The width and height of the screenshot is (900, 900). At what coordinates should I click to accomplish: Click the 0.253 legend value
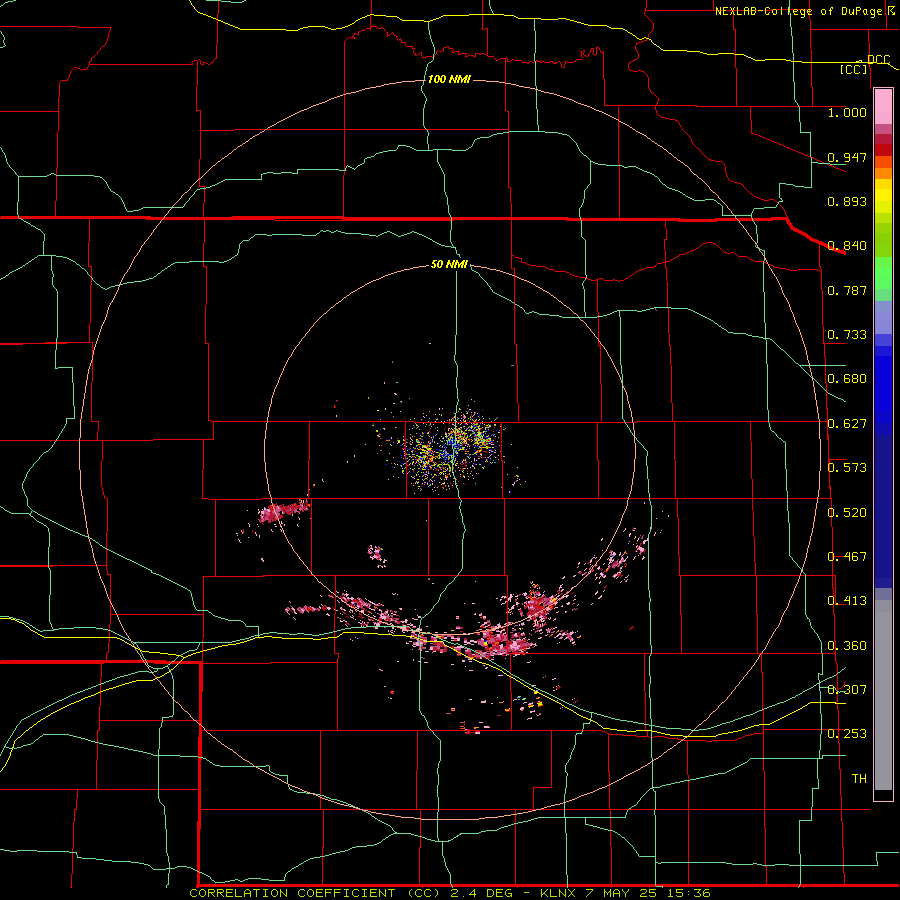847,734
